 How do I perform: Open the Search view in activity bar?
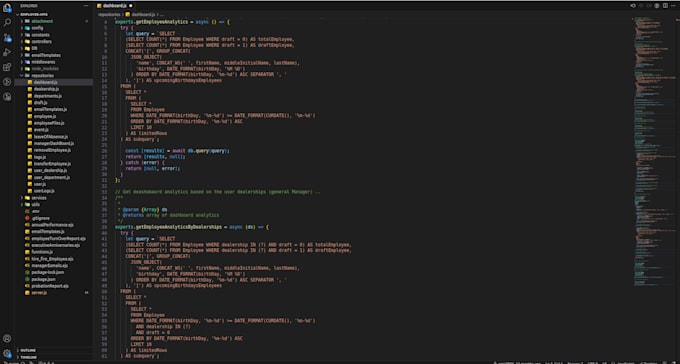click(7, 23)
